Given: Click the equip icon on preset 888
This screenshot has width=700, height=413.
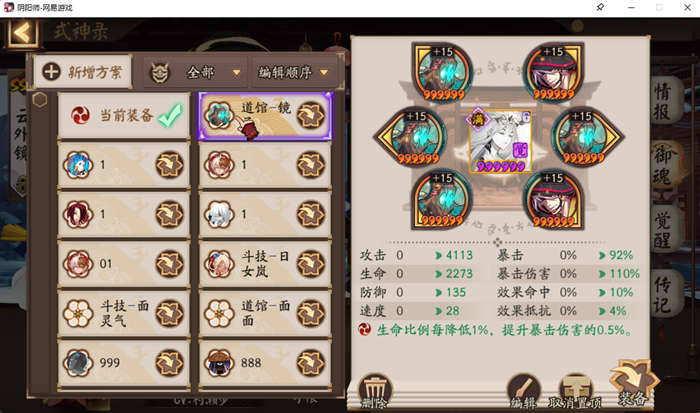Looking at the screenshot, I should 311,363.
